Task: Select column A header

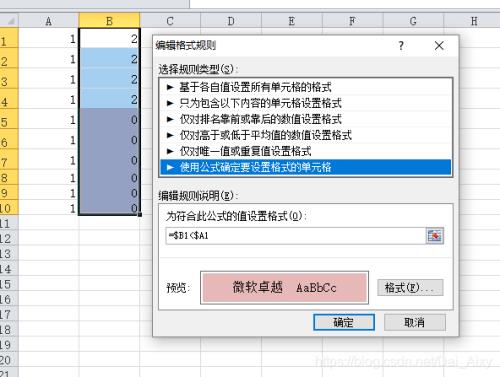Action: 49,21
